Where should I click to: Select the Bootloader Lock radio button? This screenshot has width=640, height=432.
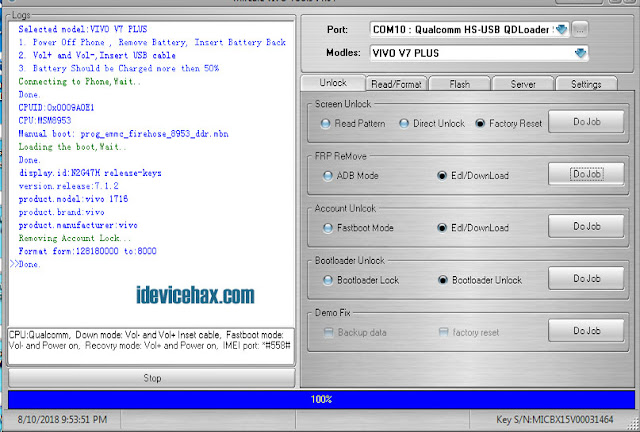361,280
